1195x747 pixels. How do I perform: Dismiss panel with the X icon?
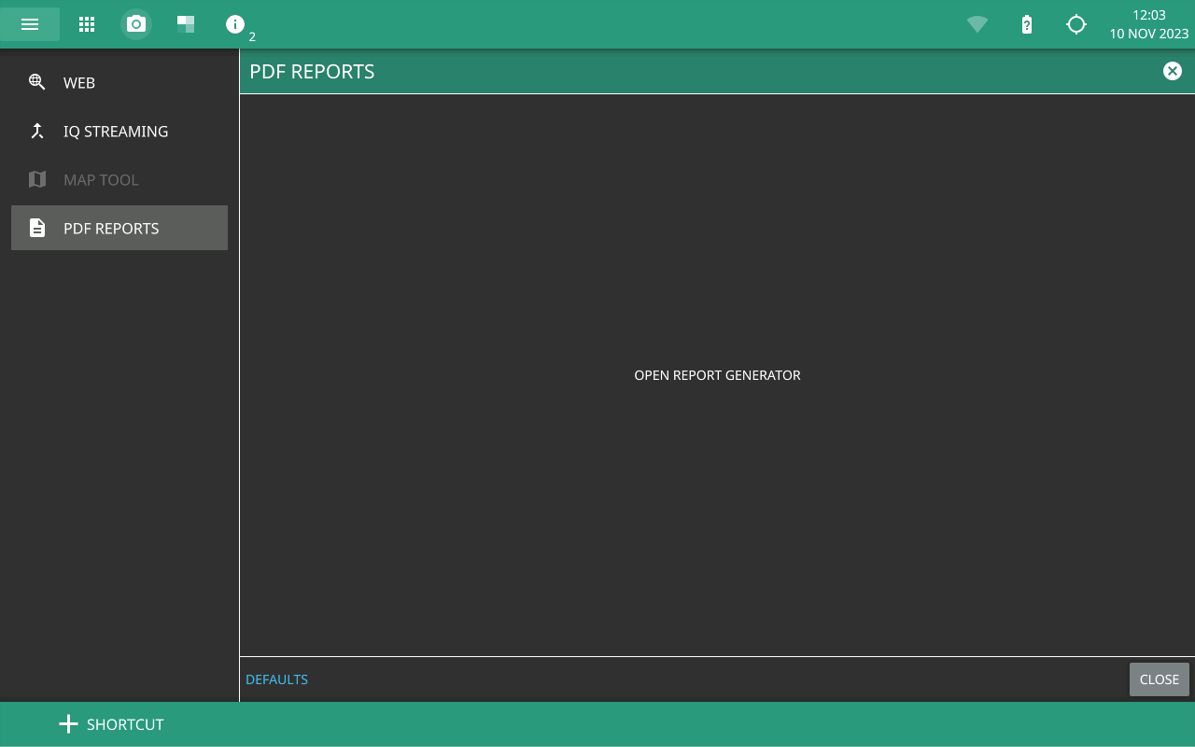coord(1172,71)
